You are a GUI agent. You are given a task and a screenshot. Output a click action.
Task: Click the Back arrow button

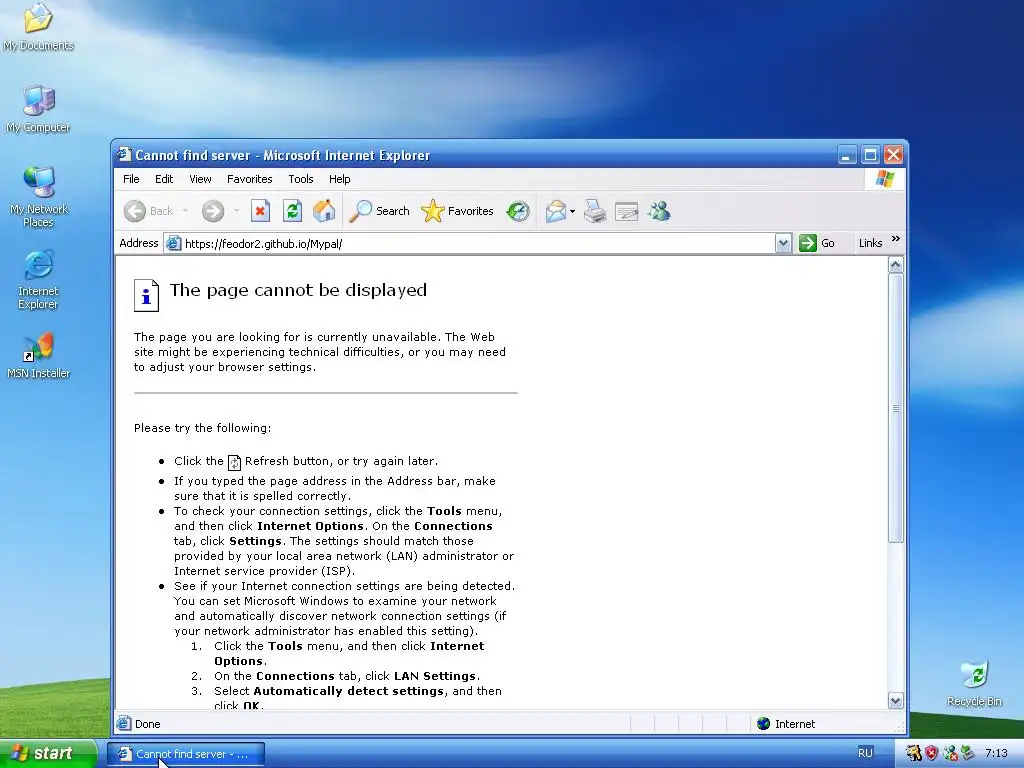point(135,211)
